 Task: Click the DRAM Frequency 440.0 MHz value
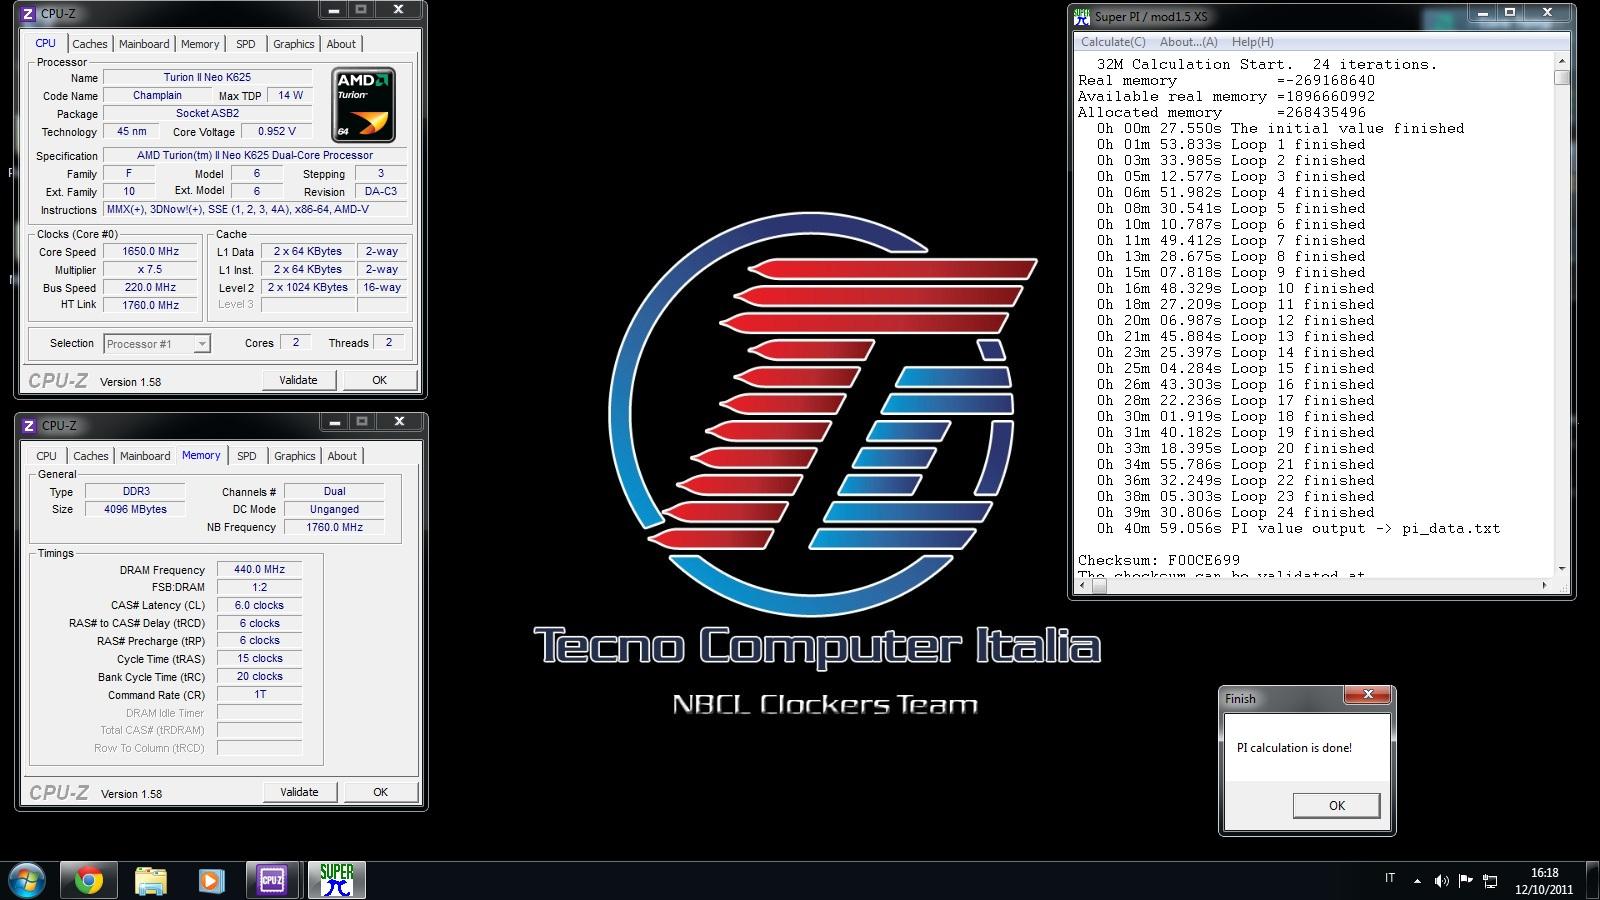click(259, 570)
